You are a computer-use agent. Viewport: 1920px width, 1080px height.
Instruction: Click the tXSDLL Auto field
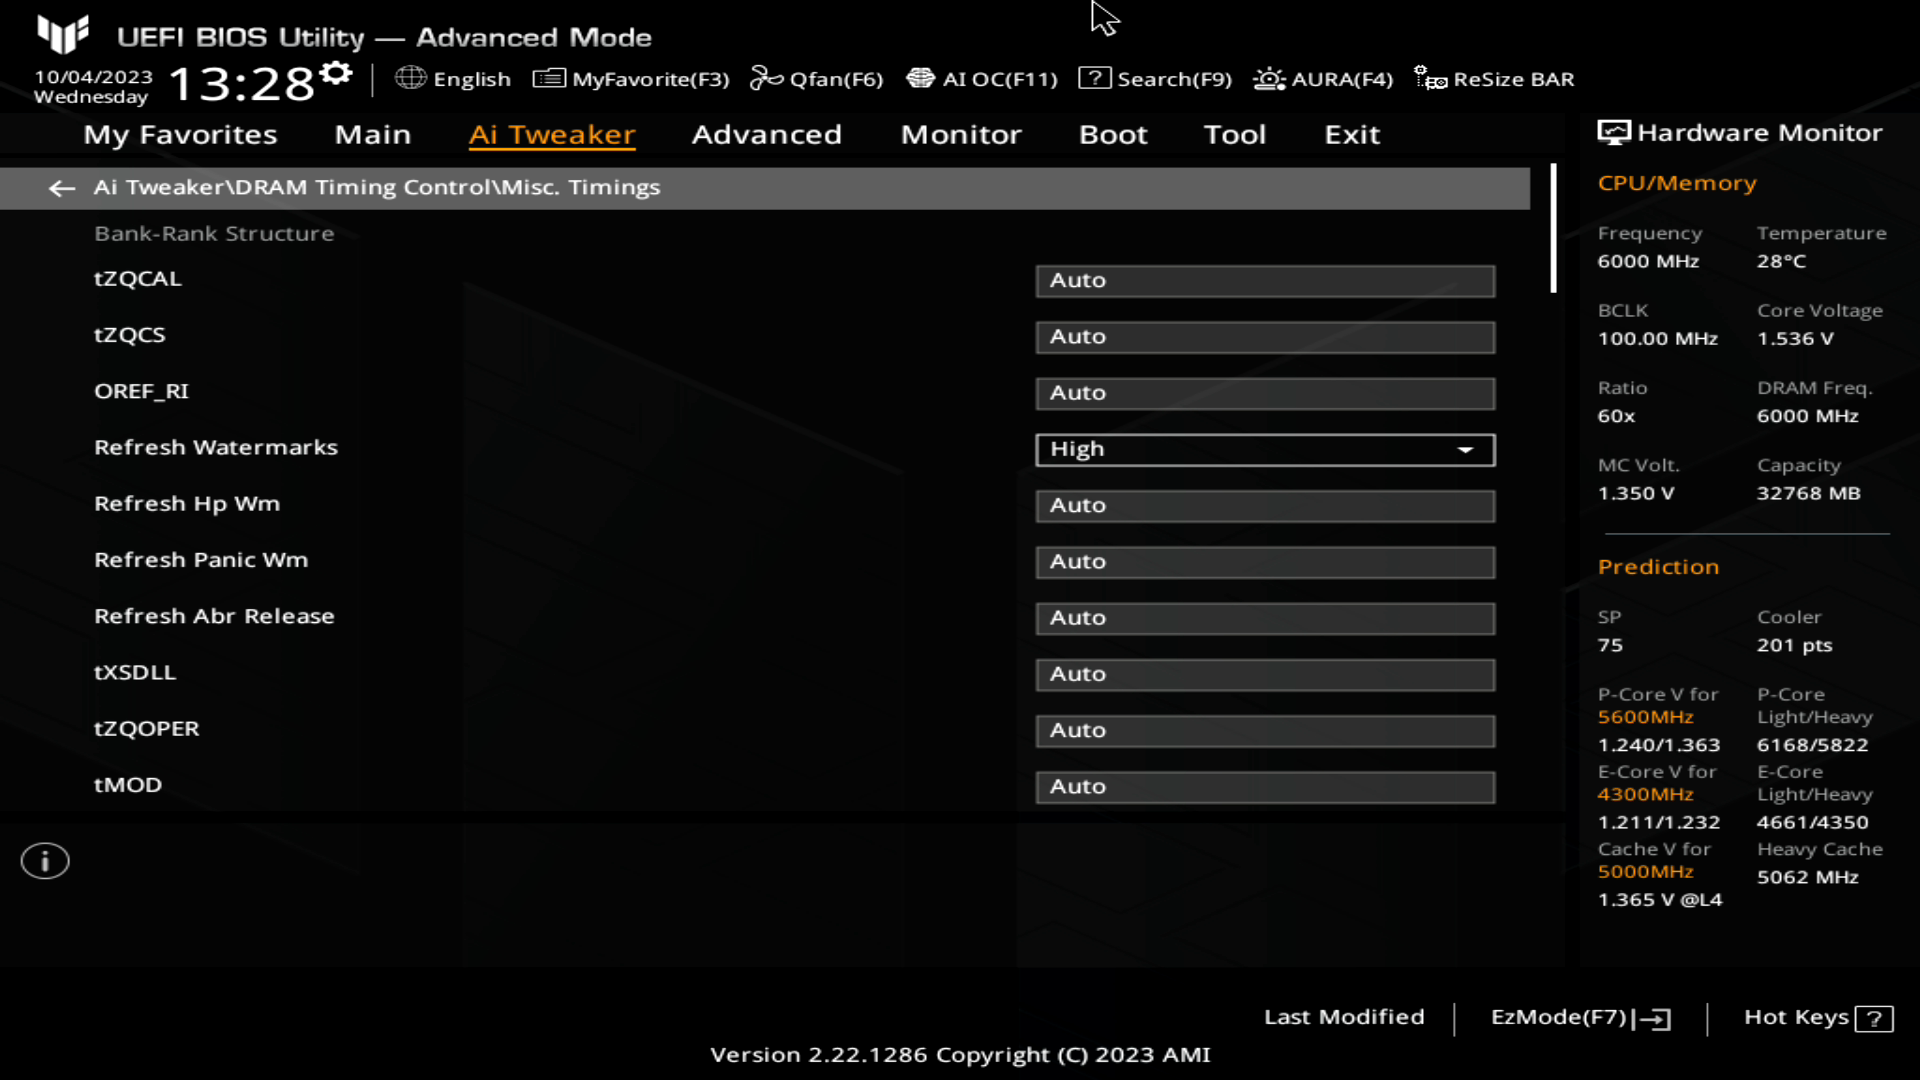[x=1265, y=674]
